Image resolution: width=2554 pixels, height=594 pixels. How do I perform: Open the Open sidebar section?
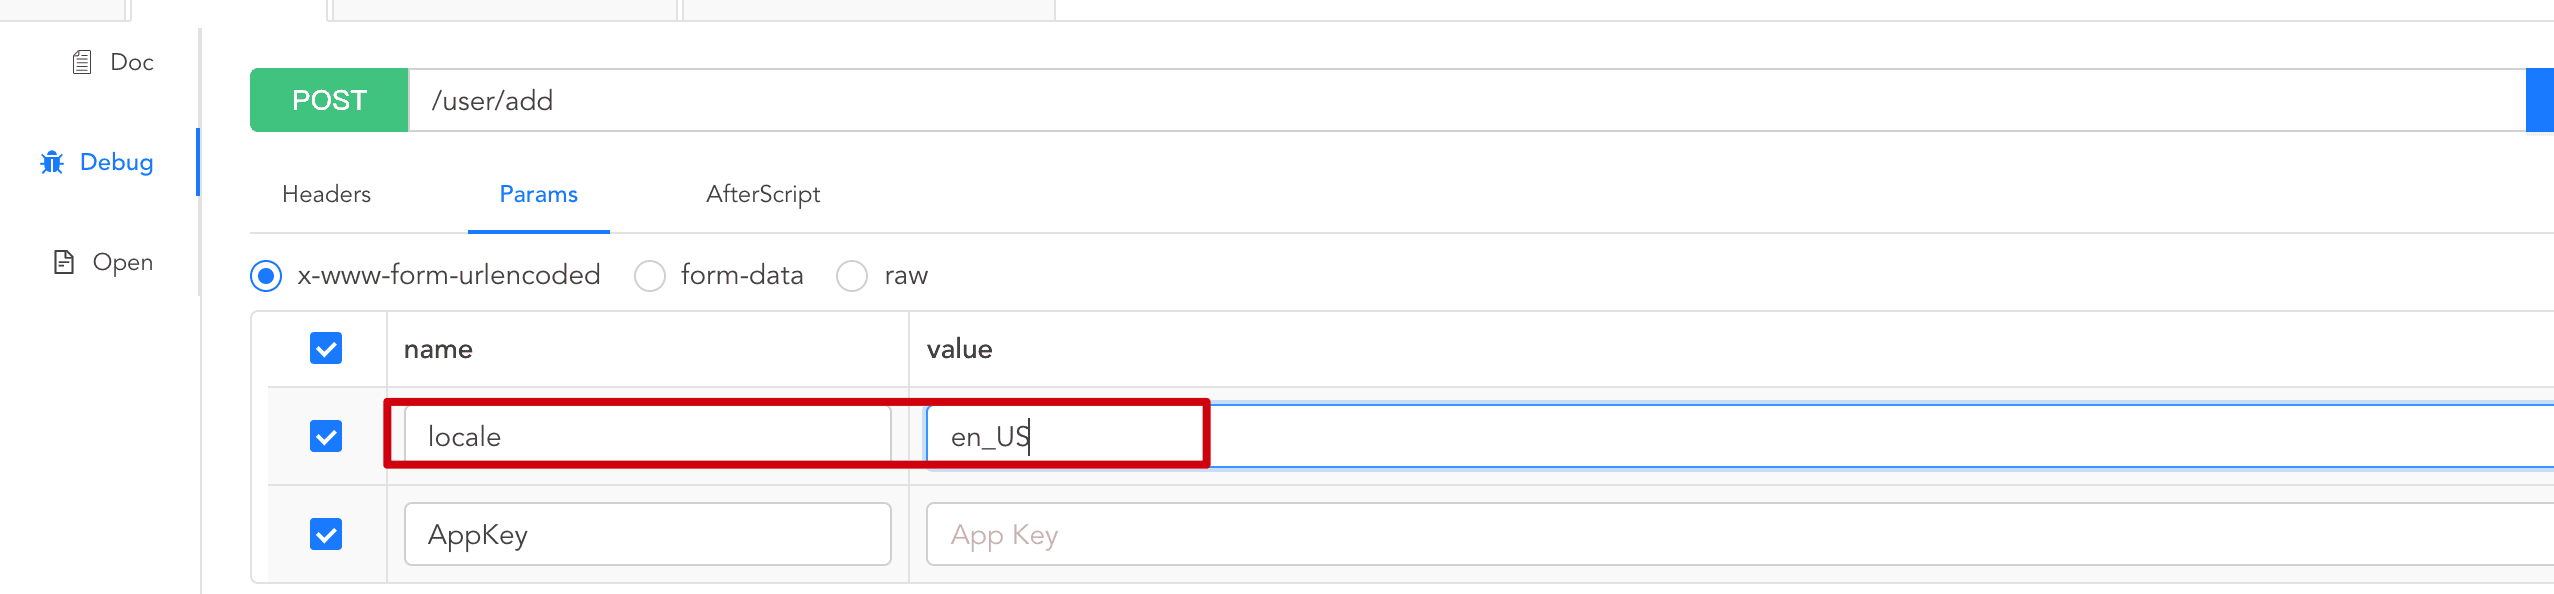122,262
